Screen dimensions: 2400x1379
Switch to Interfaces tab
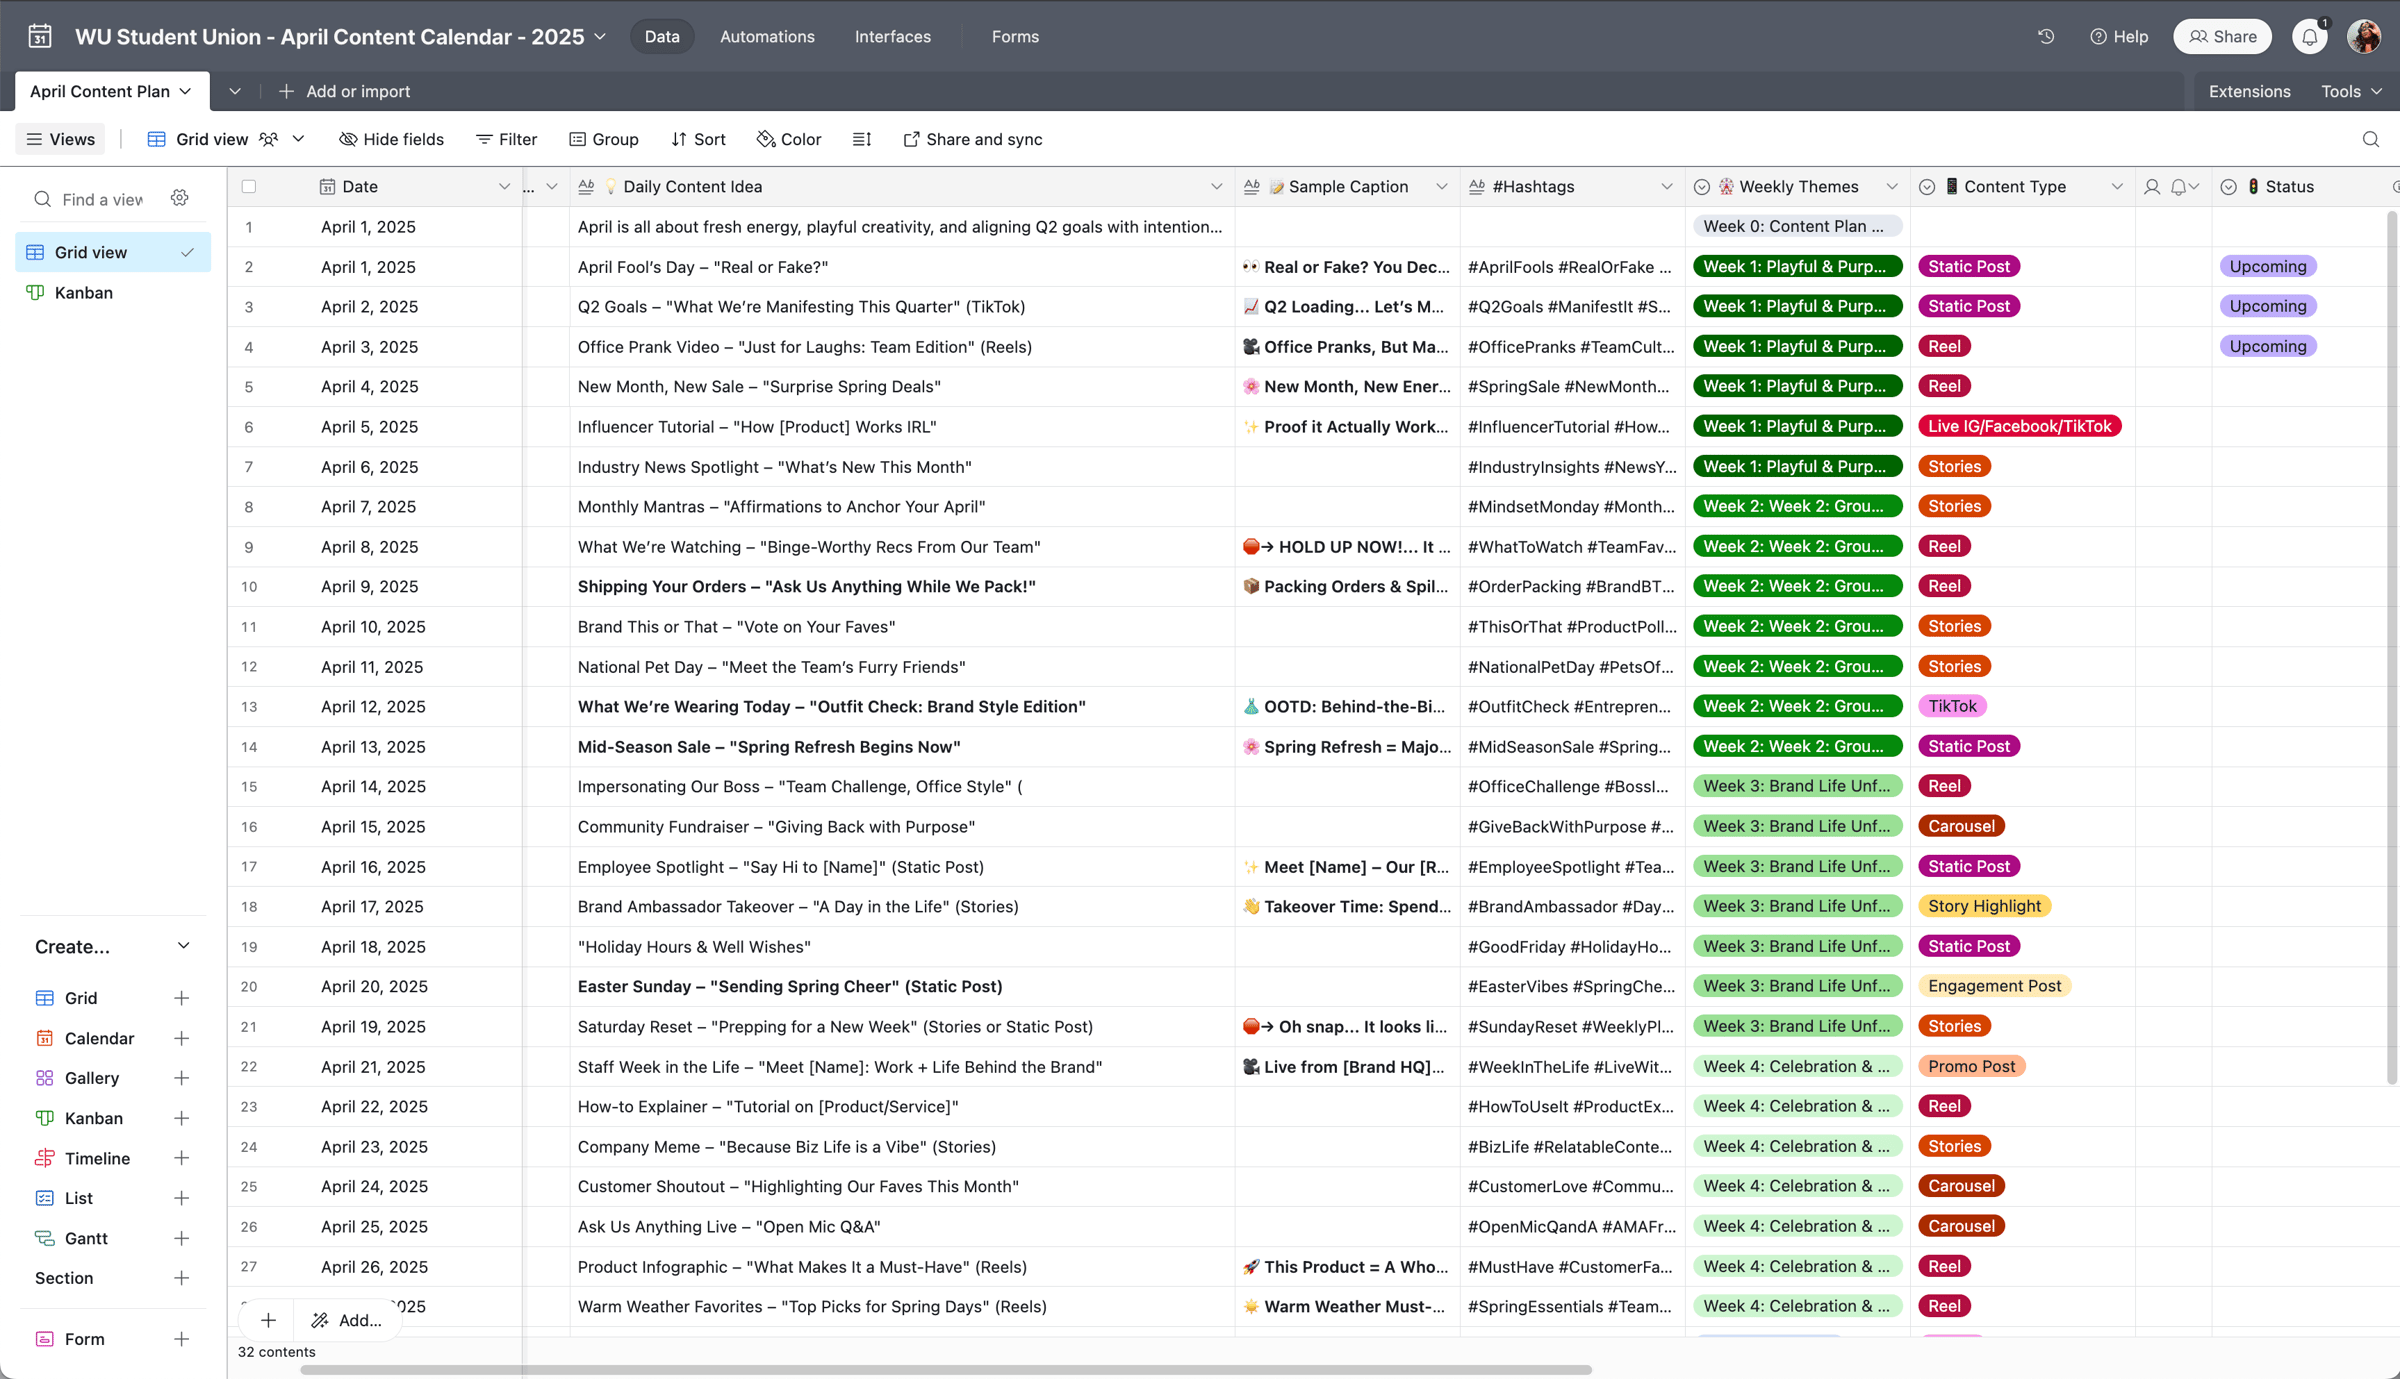(x=892, y=37)
